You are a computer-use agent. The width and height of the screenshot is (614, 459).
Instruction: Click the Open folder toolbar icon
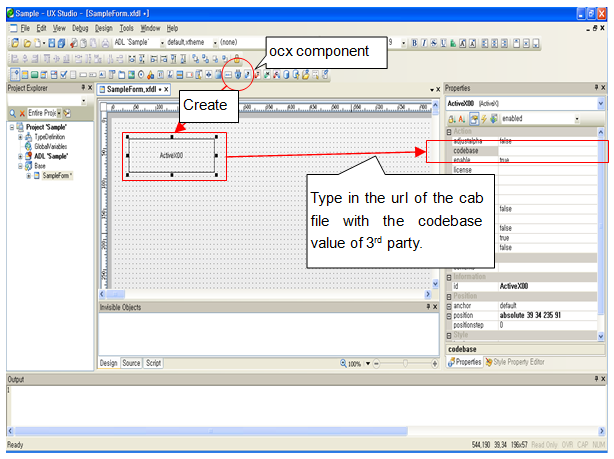[27, 43]
